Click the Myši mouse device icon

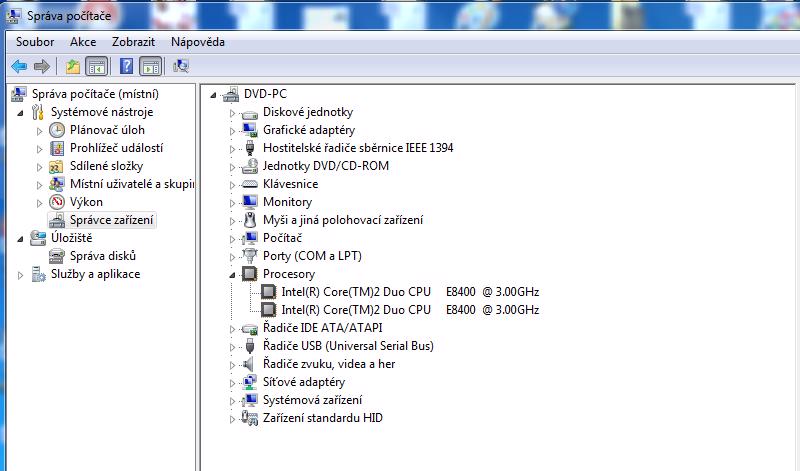coord(249,220)
